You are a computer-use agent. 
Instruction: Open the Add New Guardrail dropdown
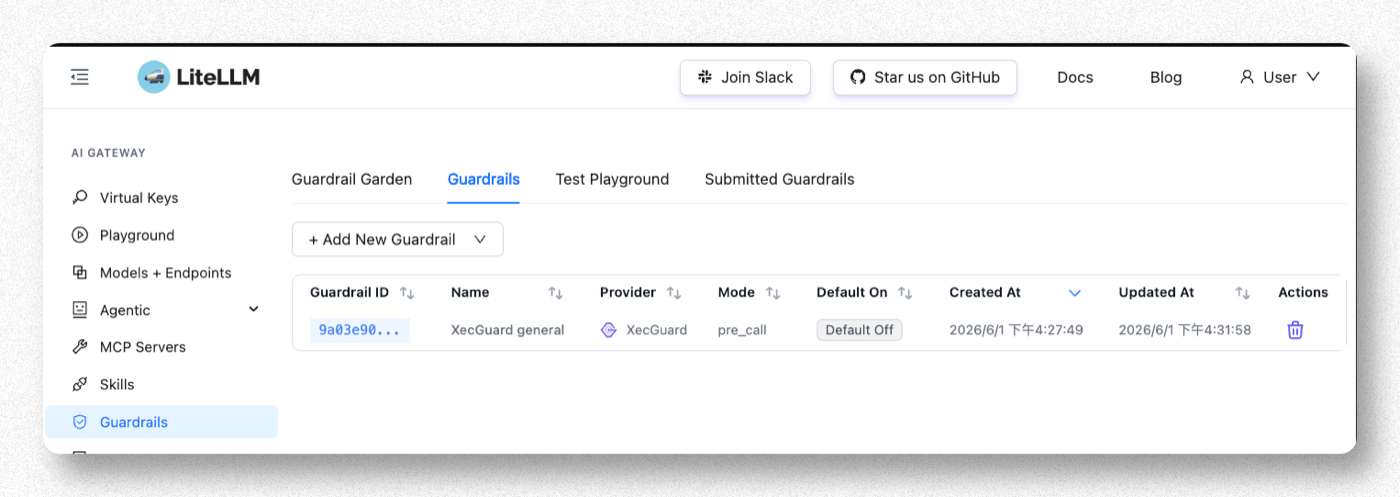(398, 239)
